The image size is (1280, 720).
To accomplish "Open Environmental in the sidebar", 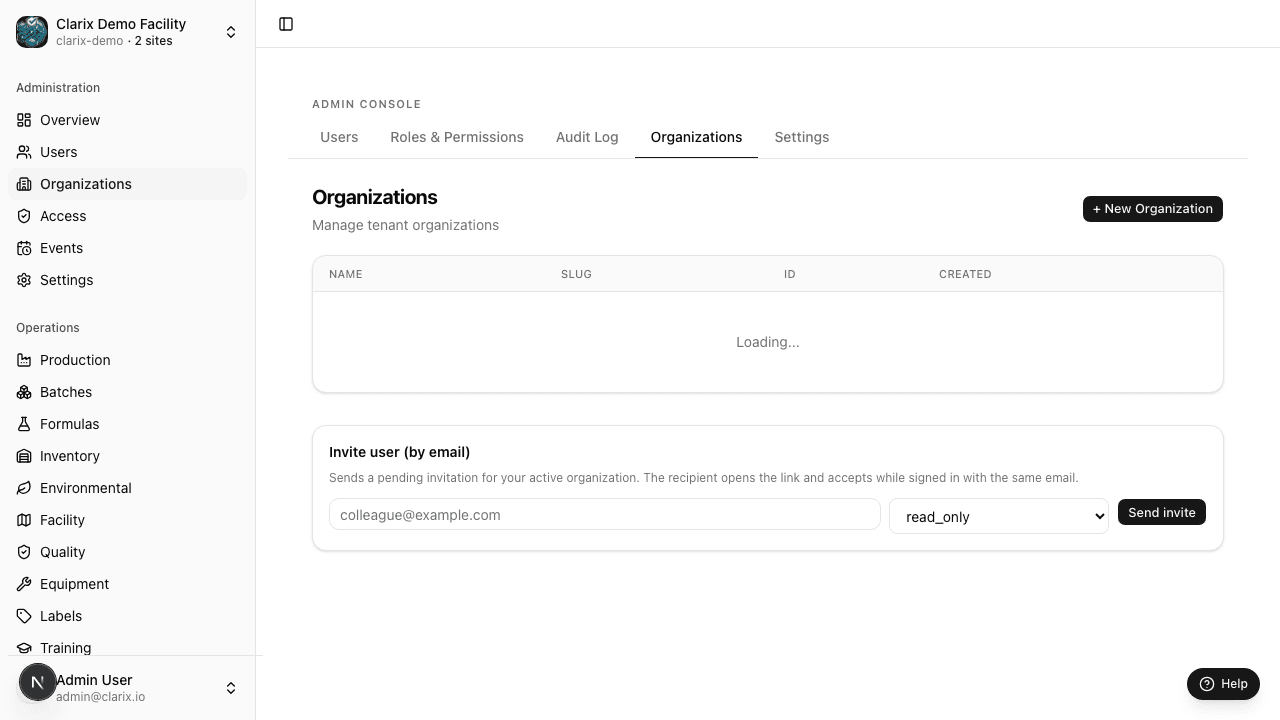I will coord(128,488).
